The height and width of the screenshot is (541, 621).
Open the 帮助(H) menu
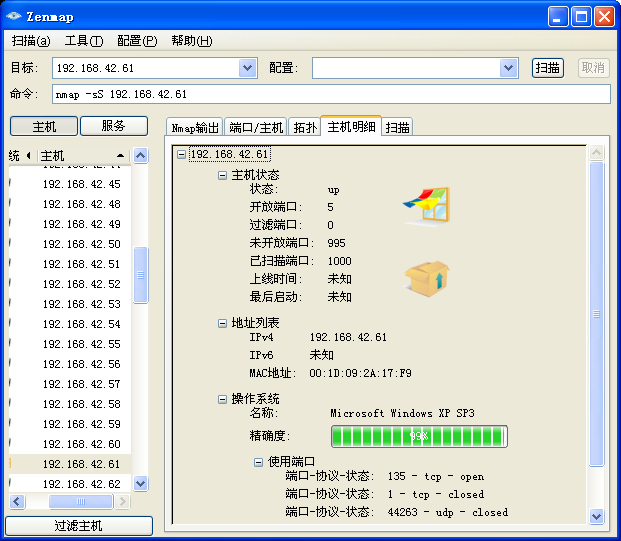[192, 41]
